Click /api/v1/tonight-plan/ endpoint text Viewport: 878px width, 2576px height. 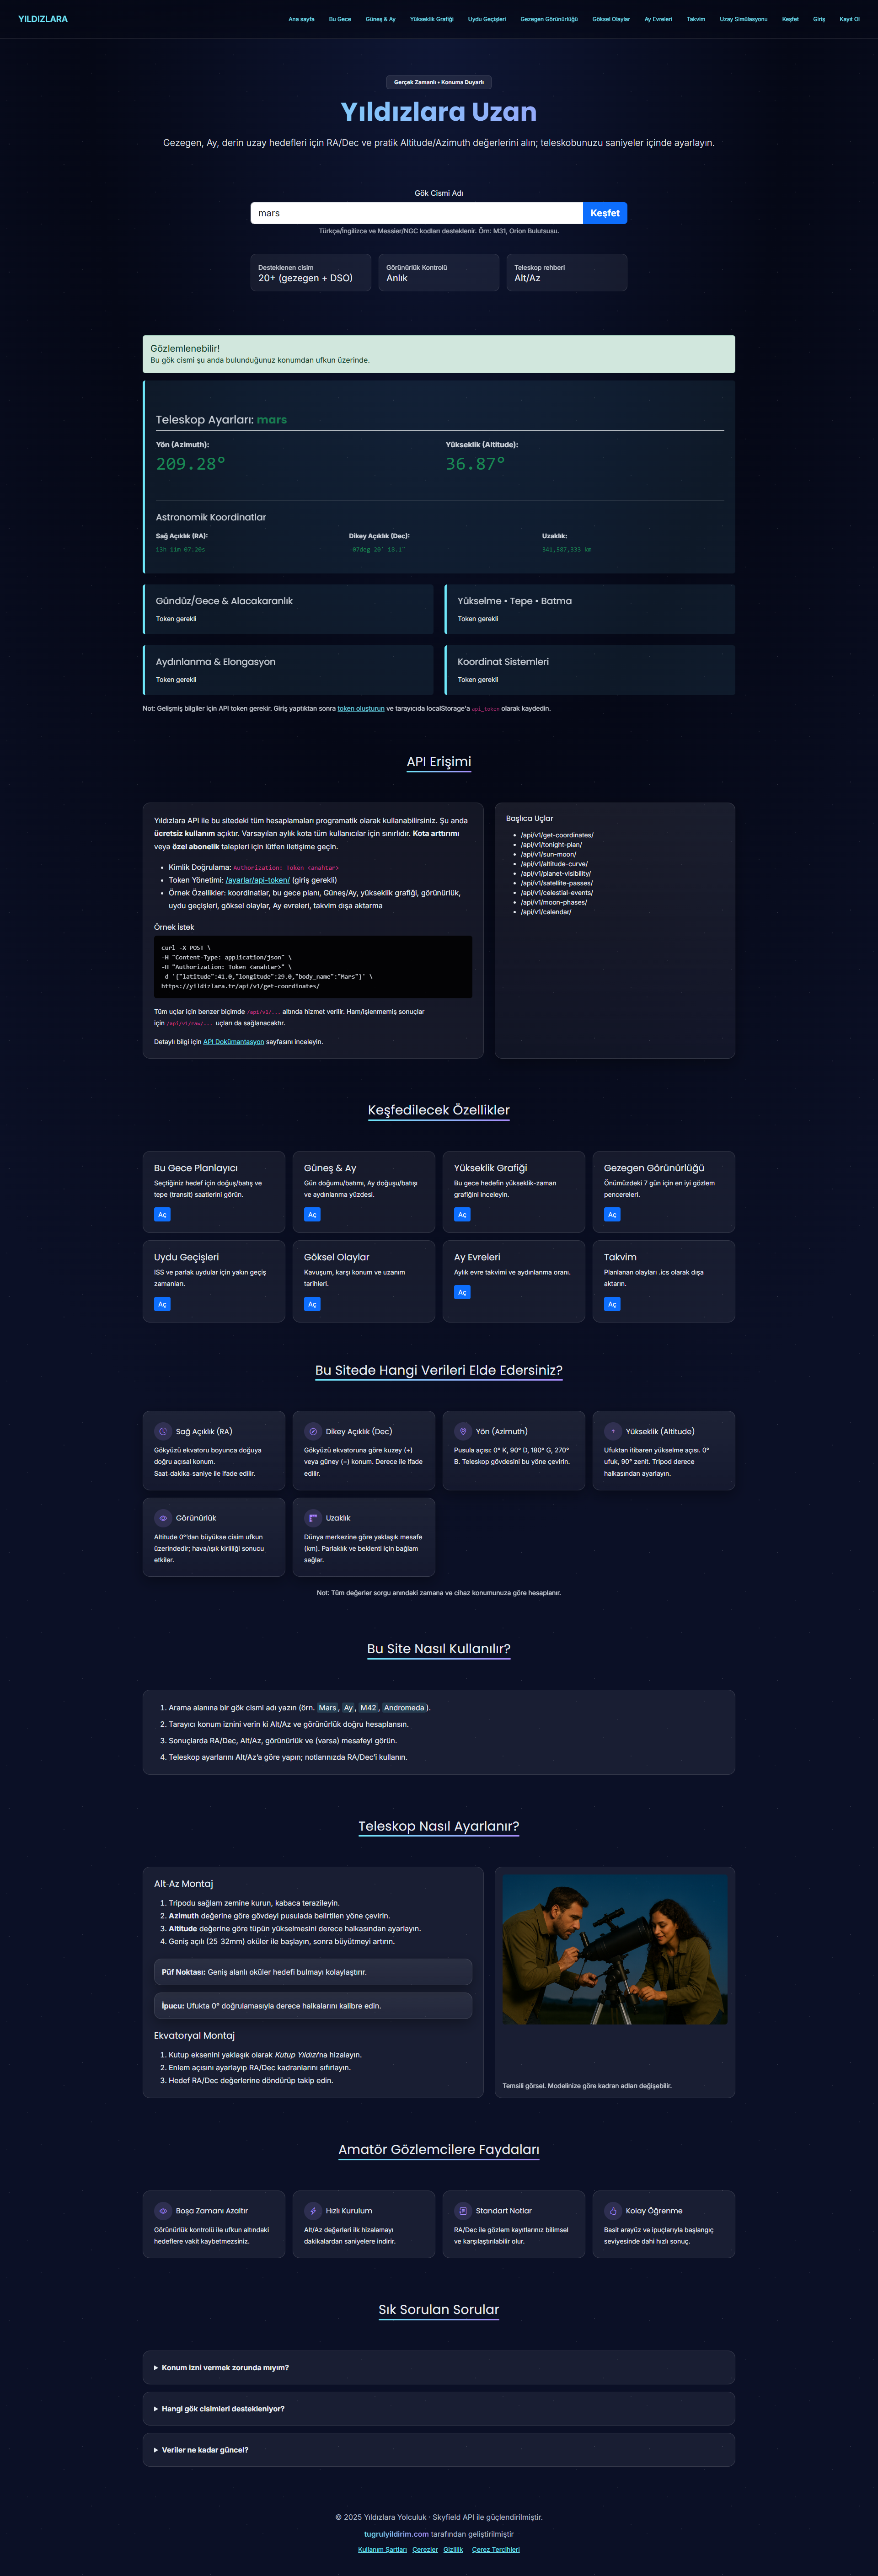(x=551, y=845)
